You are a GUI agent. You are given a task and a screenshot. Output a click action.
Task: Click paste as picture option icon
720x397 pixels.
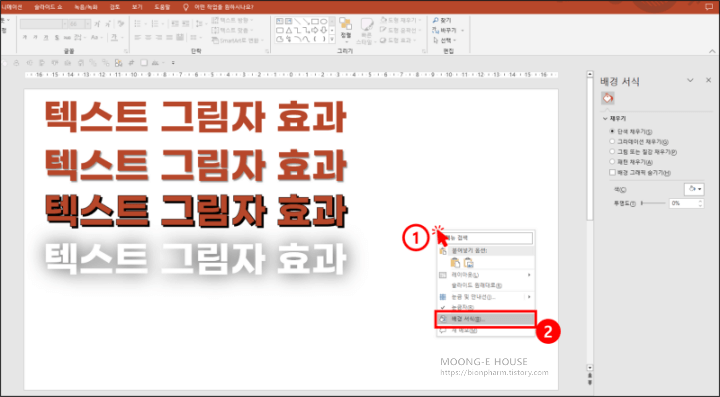(x=468, y=263)
